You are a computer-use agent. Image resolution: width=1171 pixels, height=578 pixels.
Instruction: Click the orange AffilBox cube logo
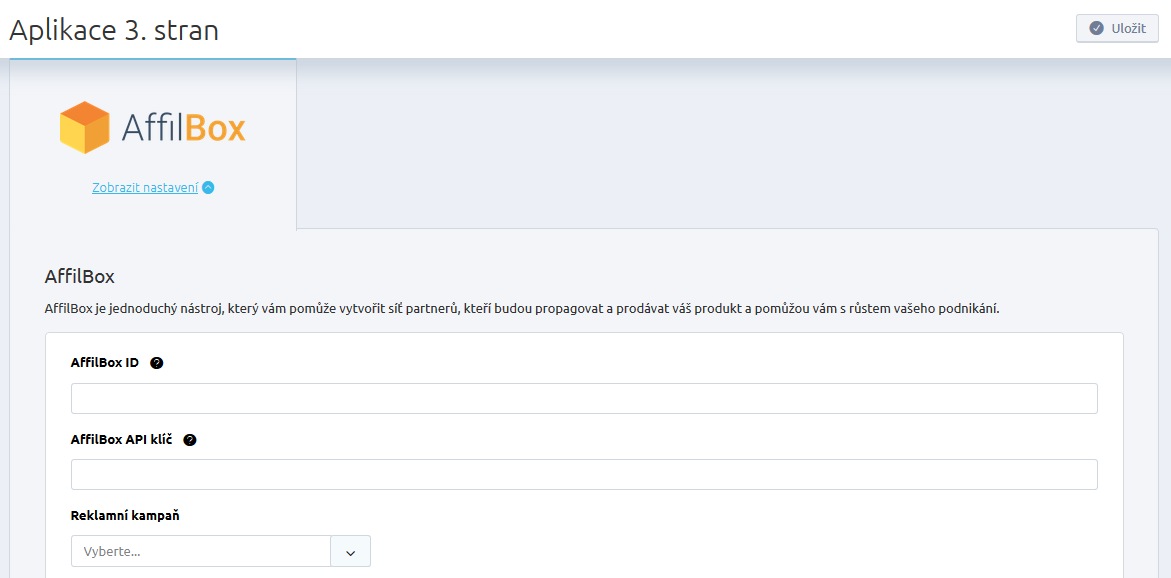(x=84, y=128)
